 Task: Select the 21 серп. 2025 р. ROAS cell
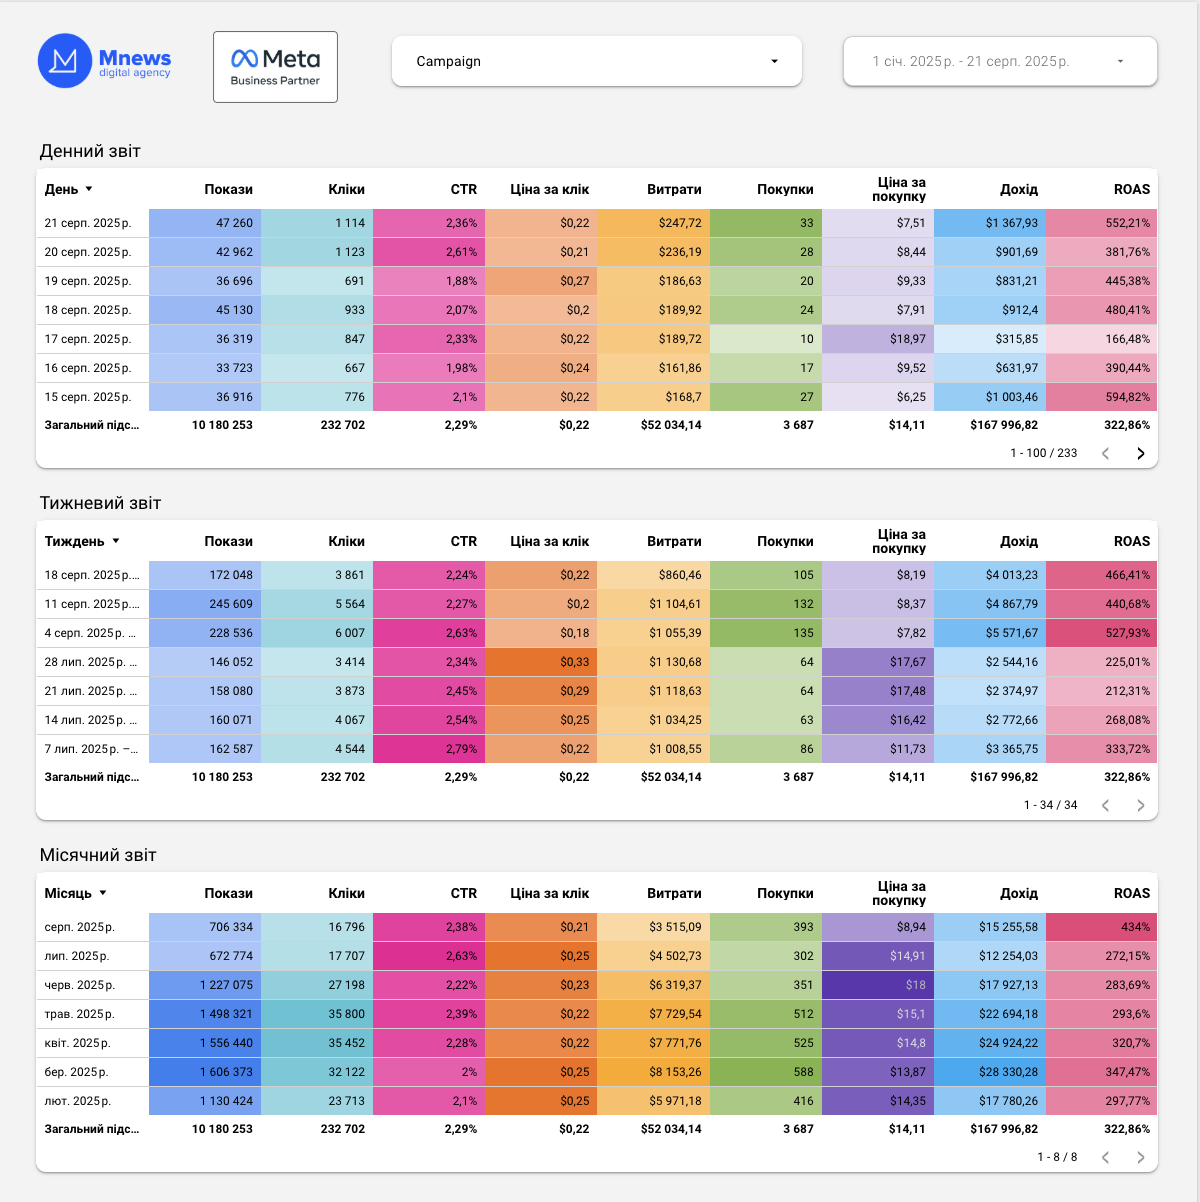click(1101, 223)
